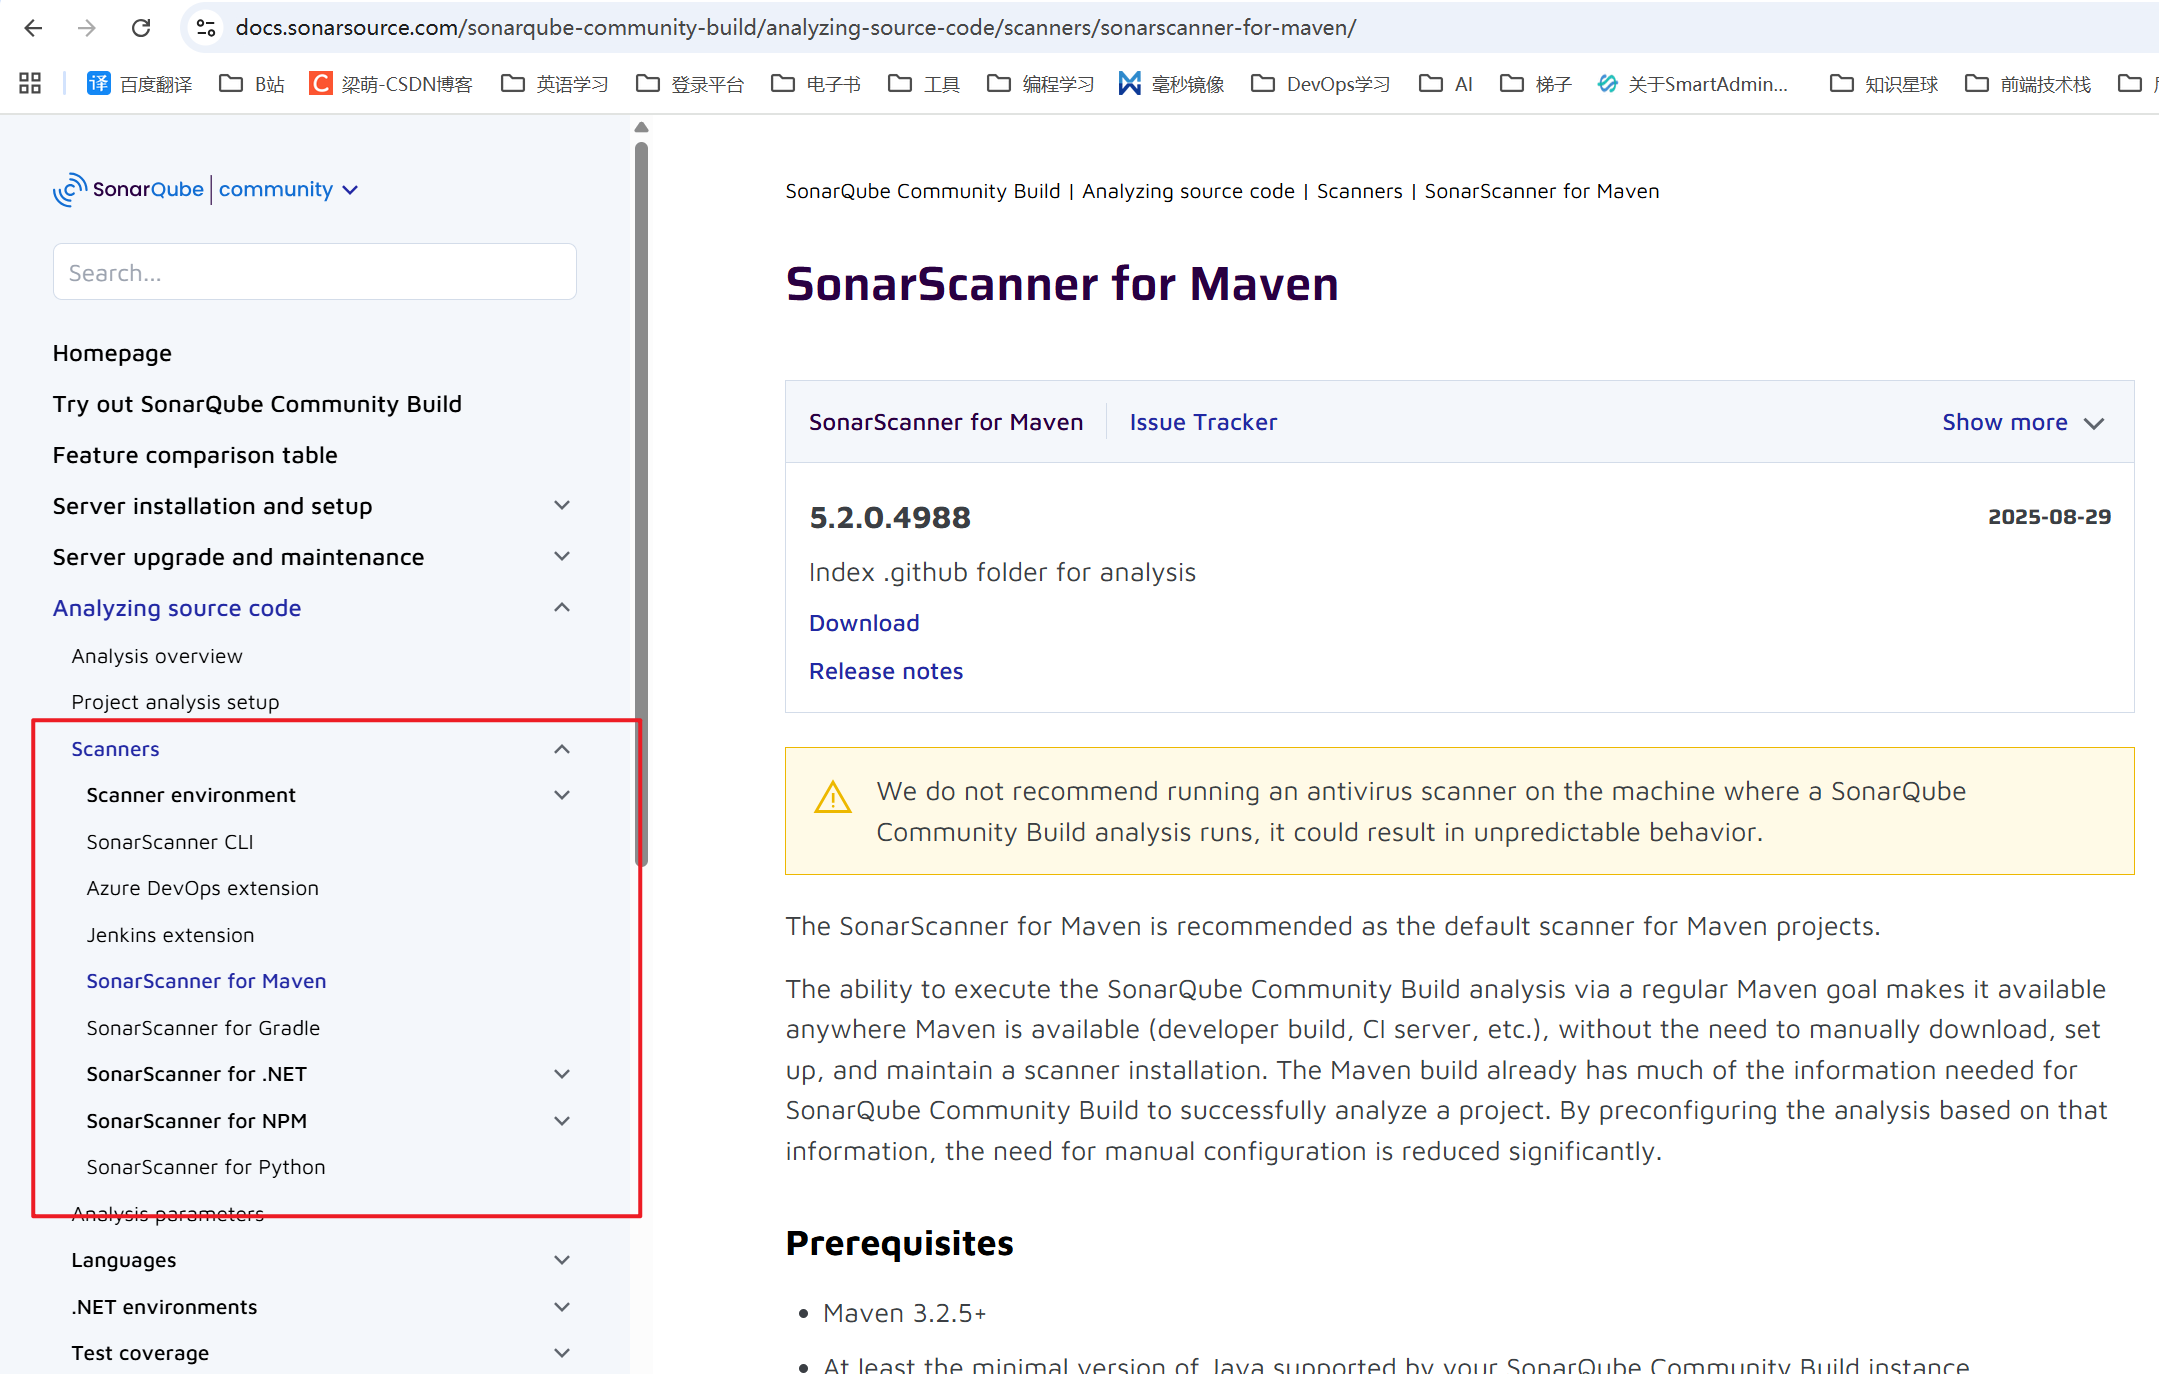Open 电子书 bookmark folder
Screen dimensions: 2159x1374
click(x=816, y=84)
